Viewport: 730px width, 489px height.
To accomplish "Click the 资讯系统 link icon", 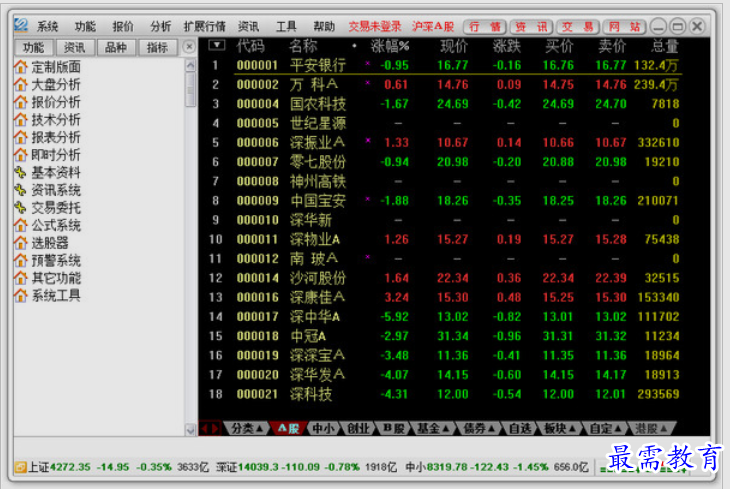I will 20,190.
